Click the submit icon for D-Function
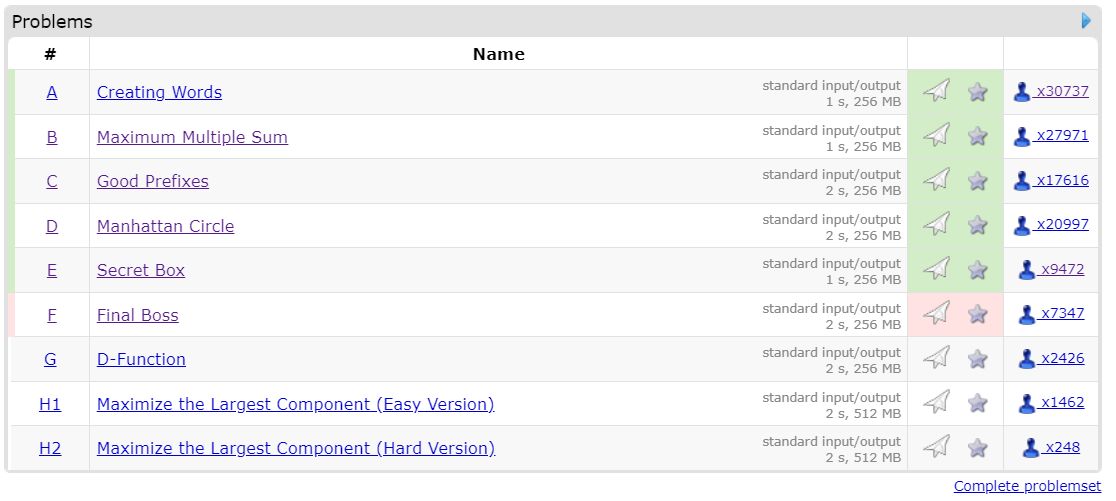This screenshot has width=1116, height=501. pyautogui.click(x=937, y=358)
